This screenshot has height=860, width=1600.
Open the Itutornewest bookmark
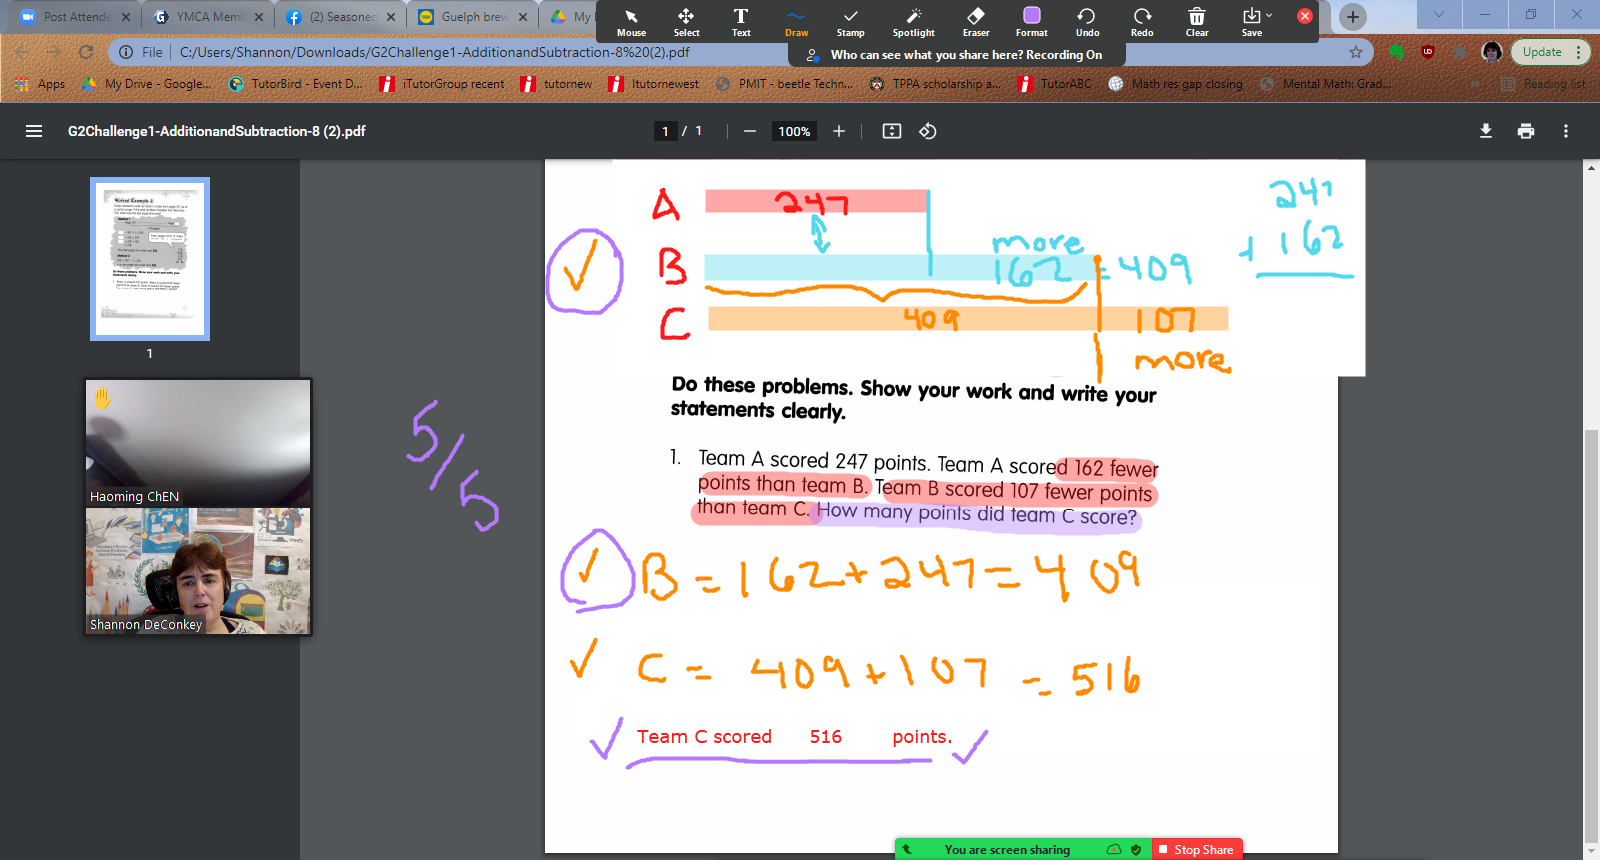(x=654, y=84)
